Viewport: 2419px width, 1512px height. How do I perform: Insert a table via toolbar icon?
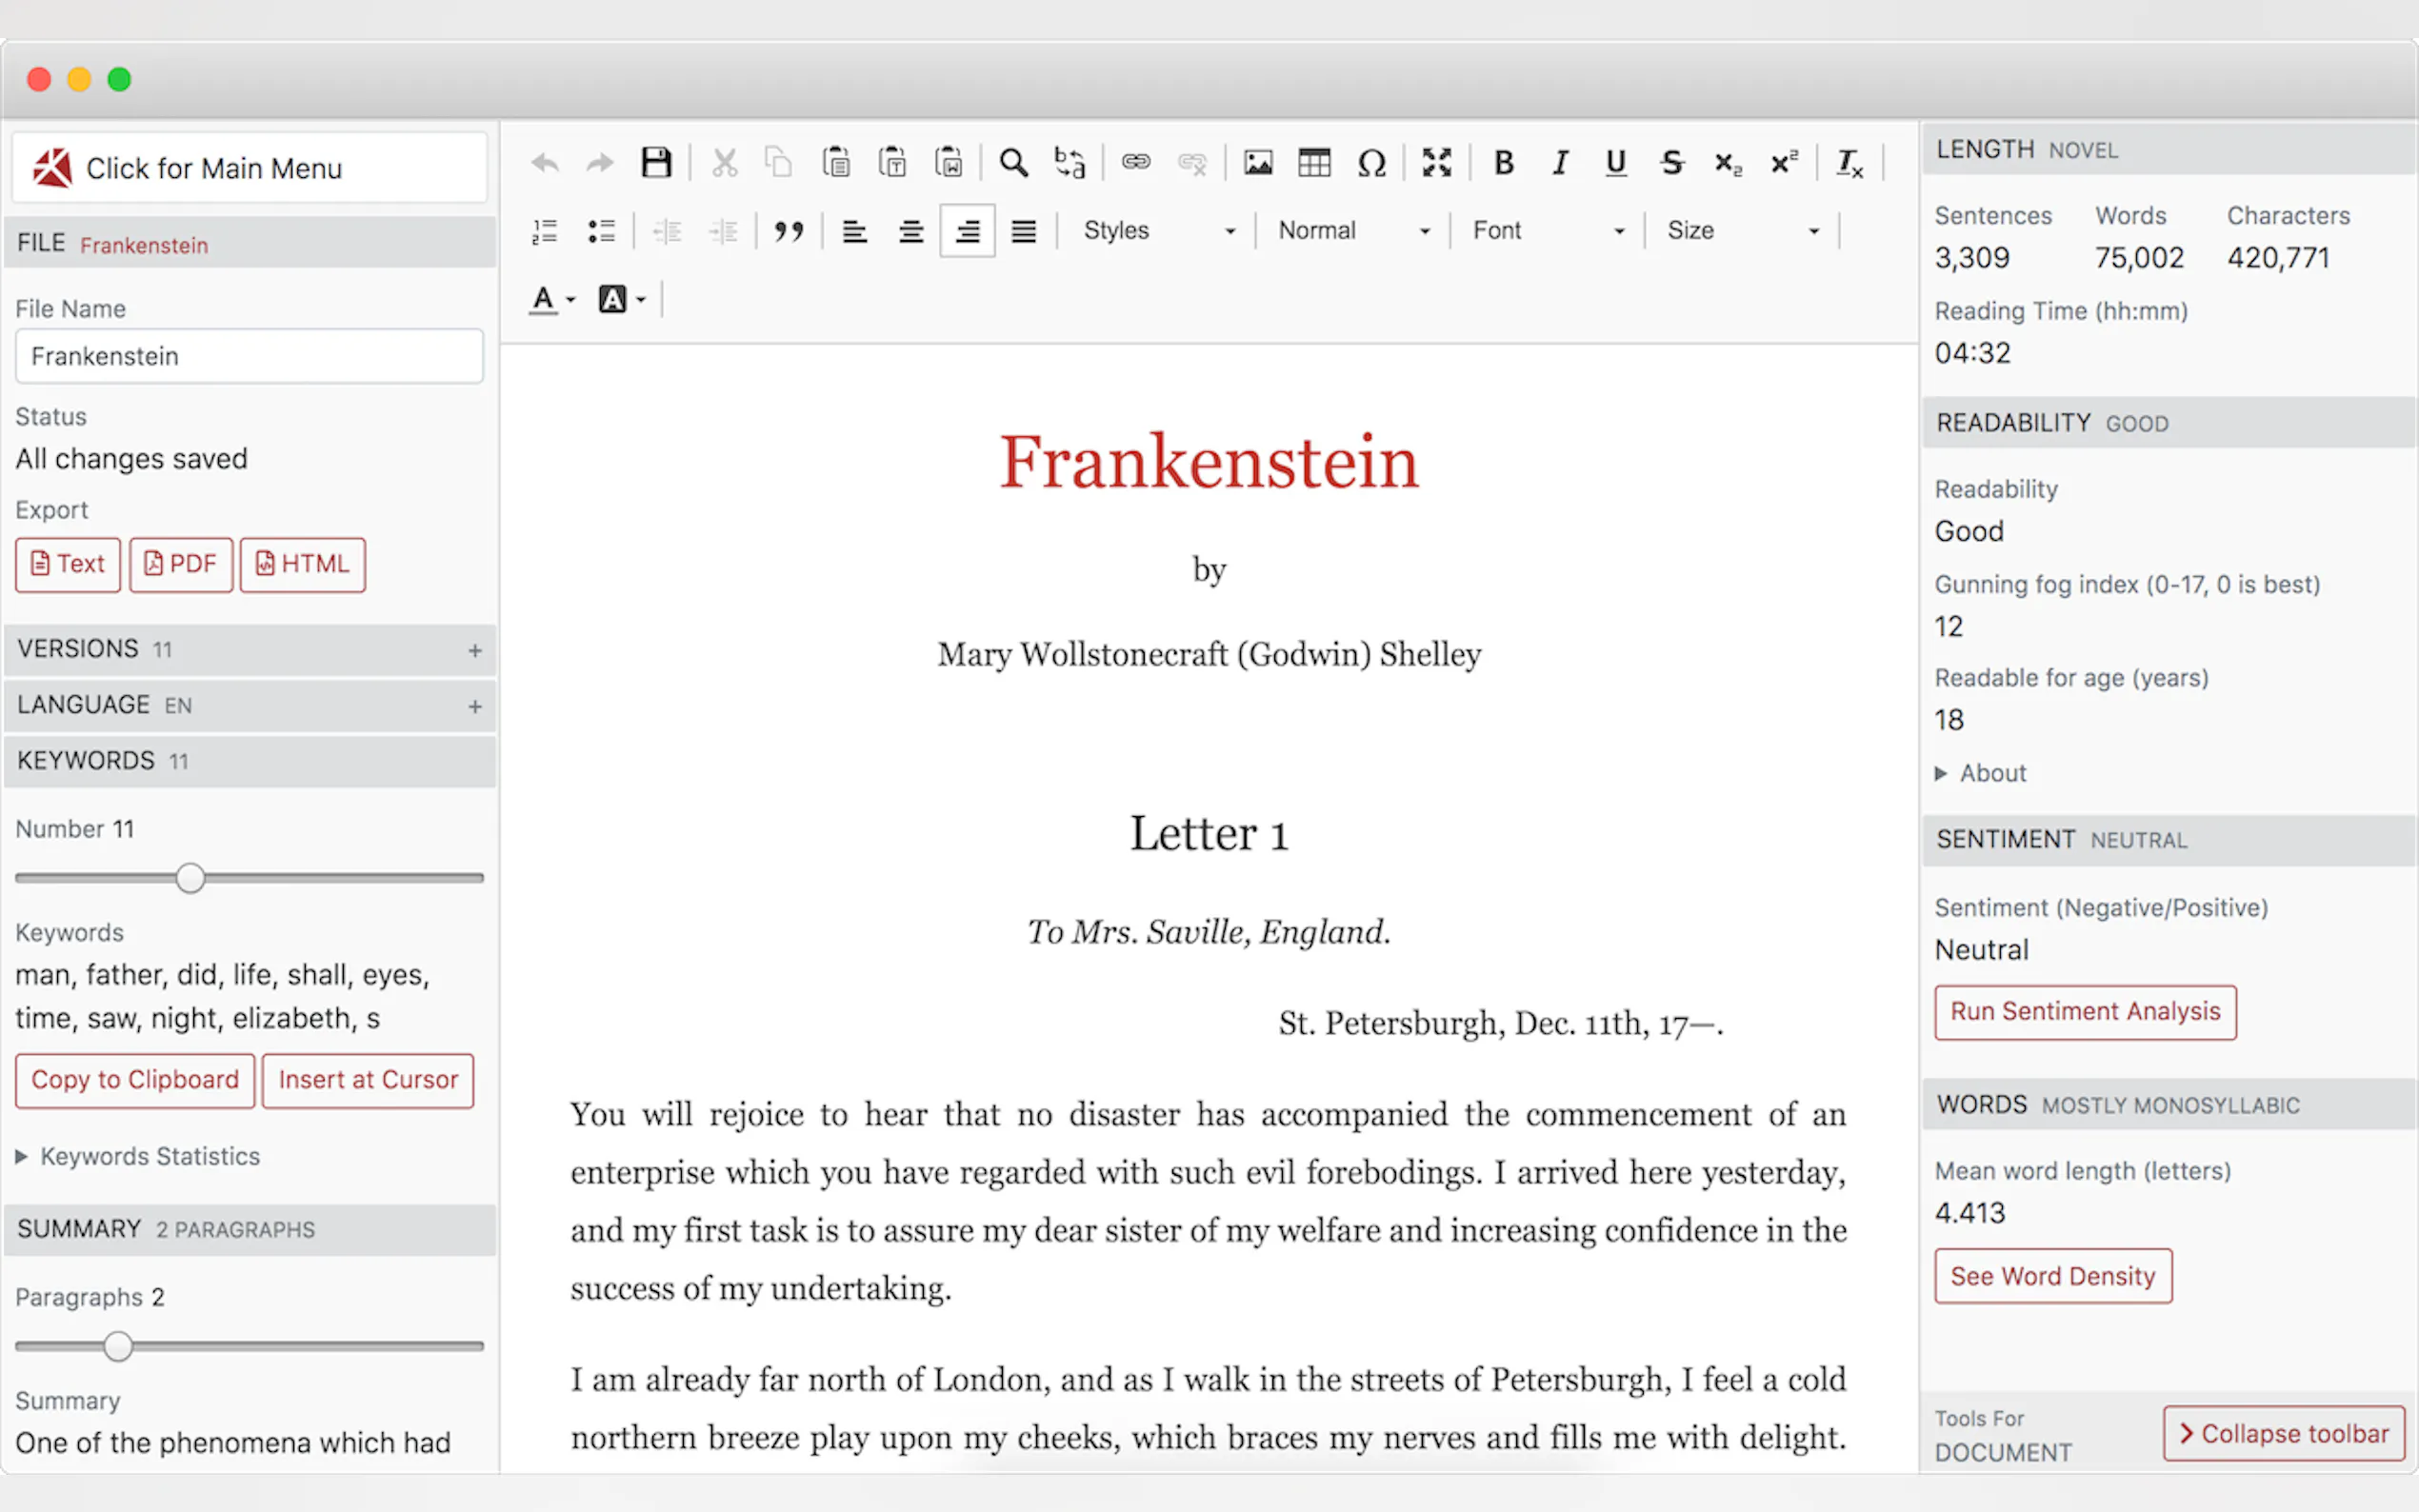click(1314, 162)
